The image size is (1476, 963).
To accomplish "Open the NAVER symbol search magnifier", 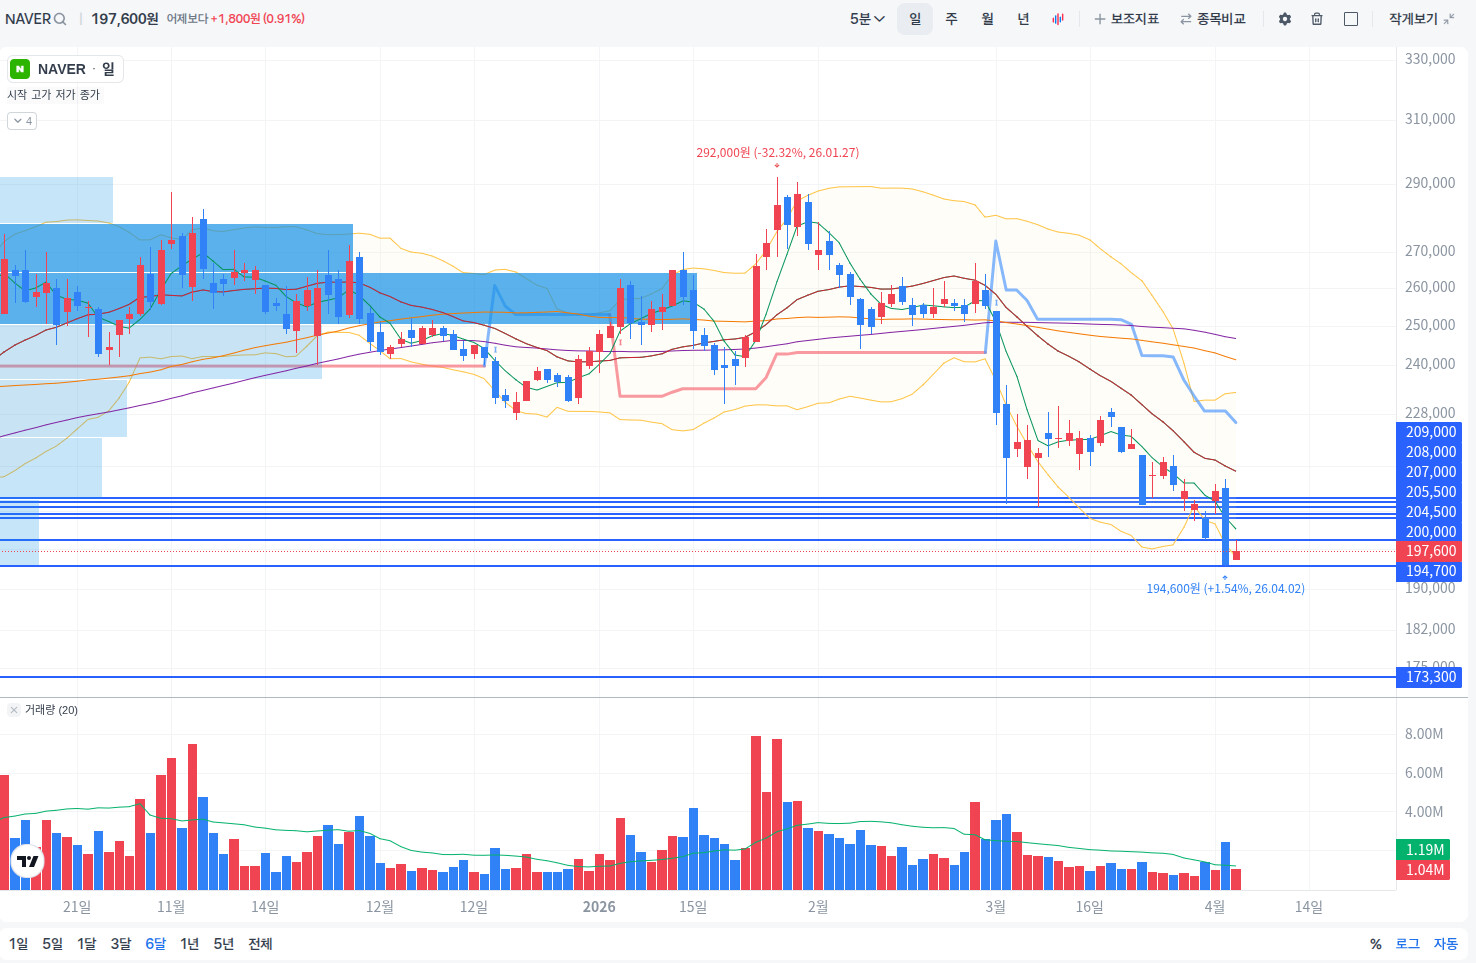I will [x=60, y=19].
